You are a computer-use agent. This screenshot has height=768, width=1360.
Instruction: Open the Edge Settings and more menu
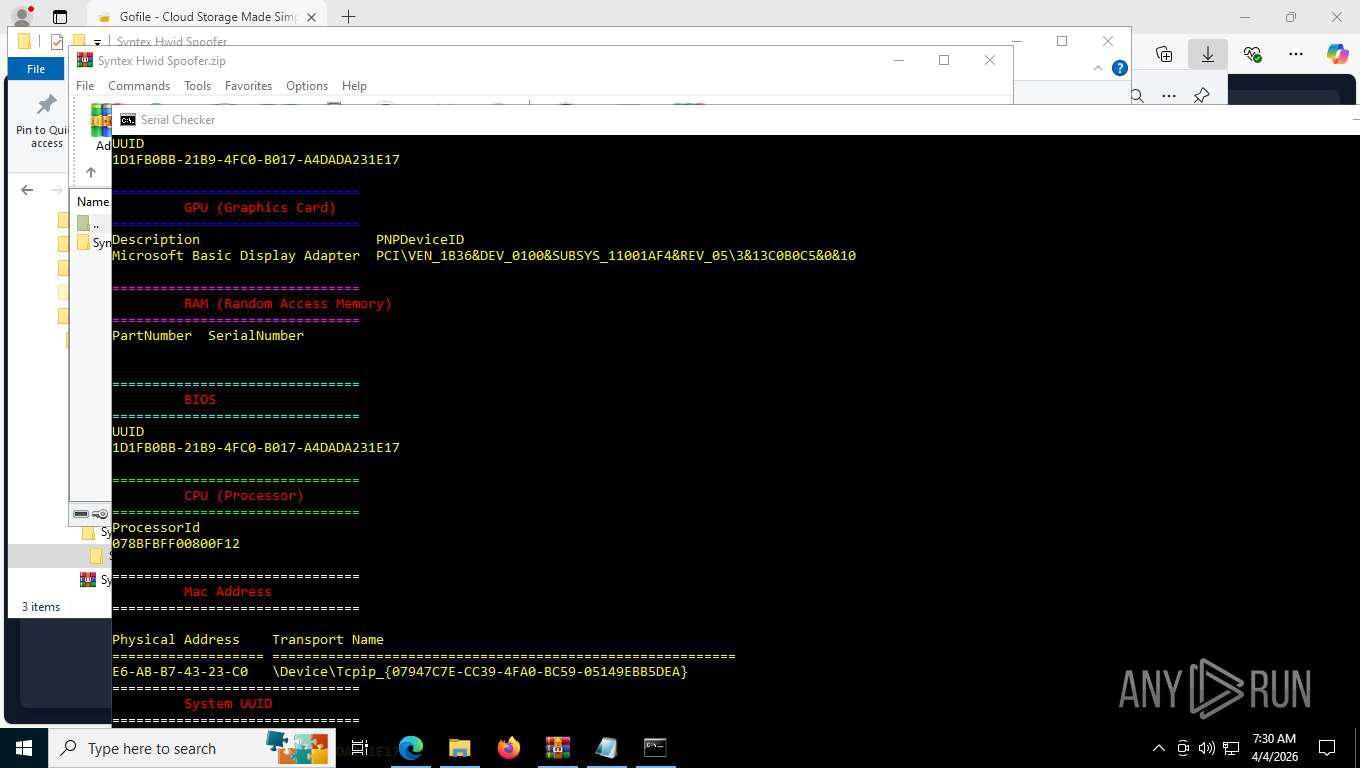[x=1296, y=54]
